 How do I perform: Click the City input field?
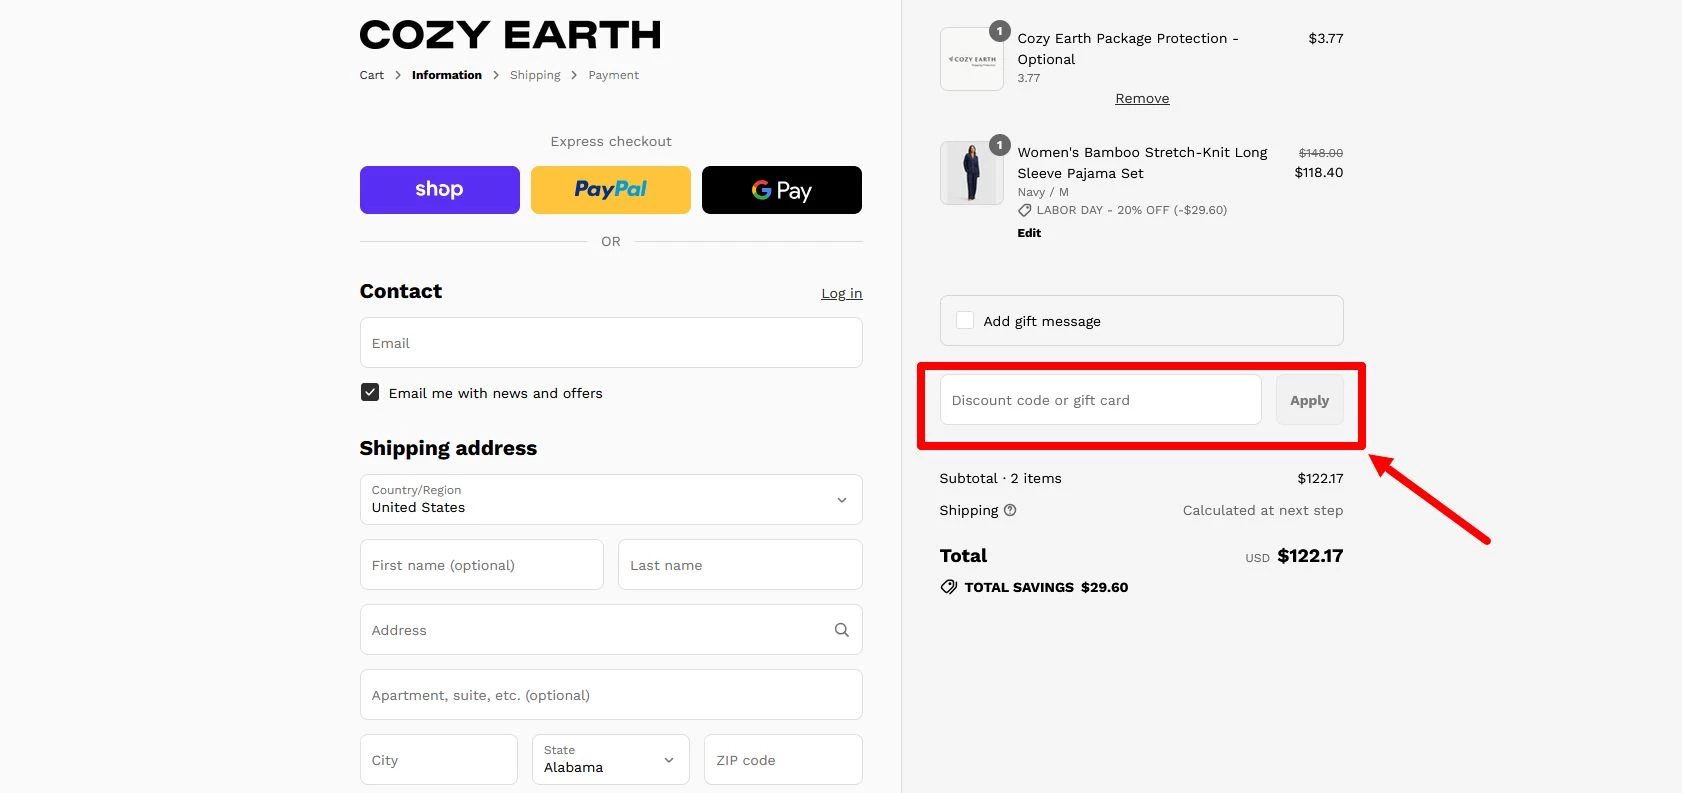439,760
